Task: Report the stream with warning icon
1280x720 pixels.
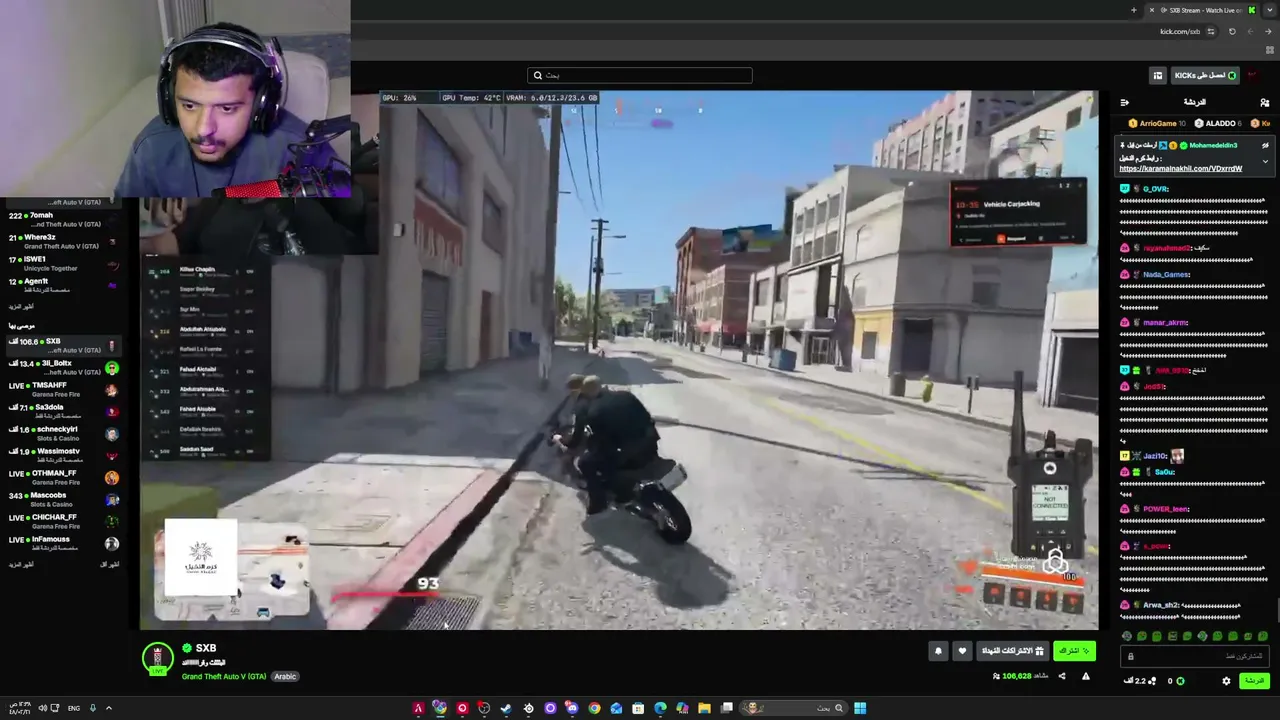Action: (x=1086, y=676)
